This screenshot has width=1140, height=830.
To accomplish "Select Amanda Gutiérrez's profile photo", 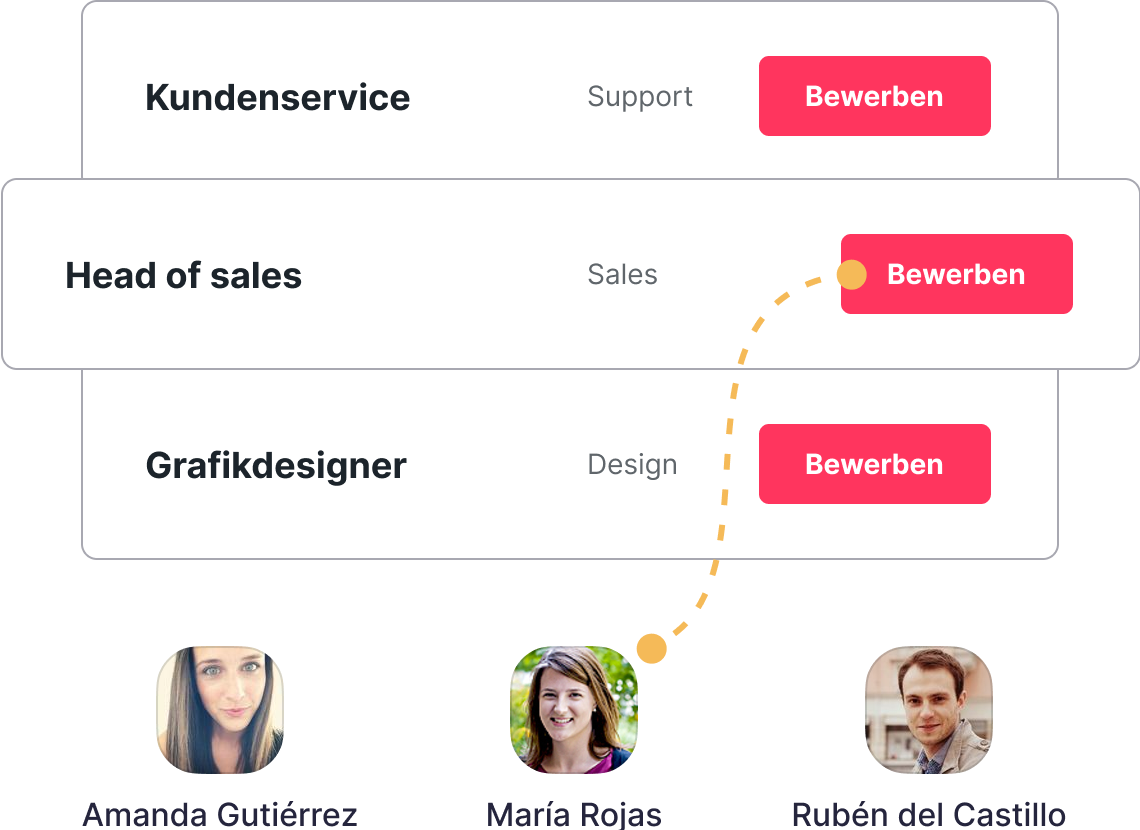I will pyautogui.click(x=220, y=709).
